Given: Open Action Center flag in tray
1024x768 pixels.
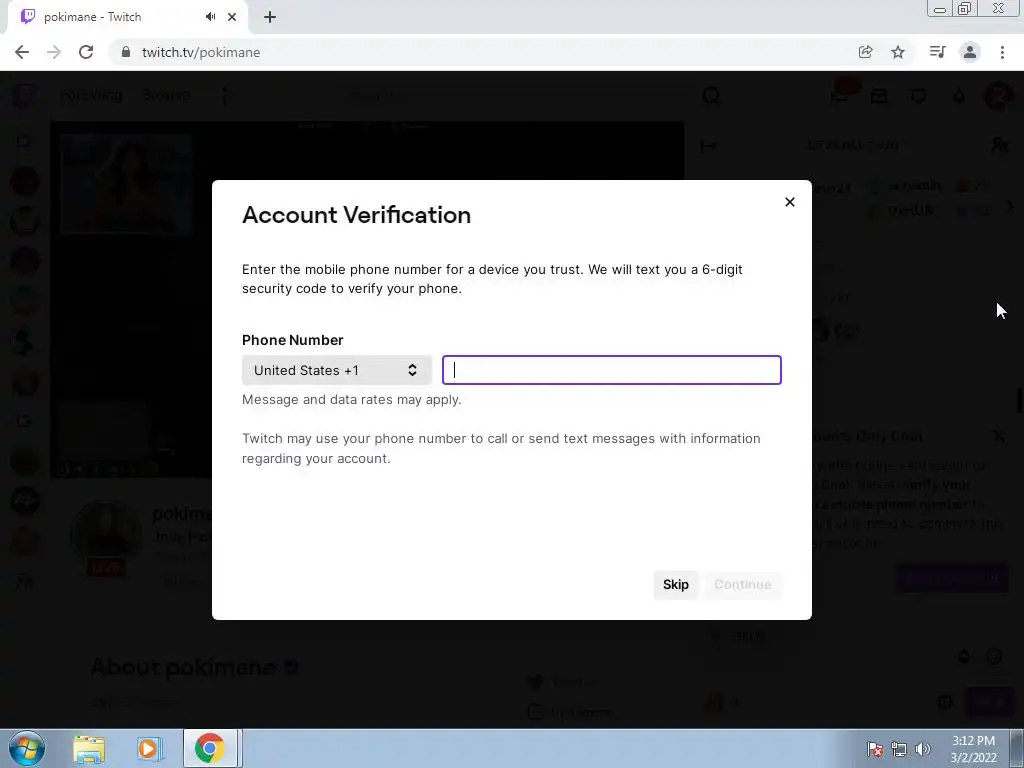Looking at the screenshot, I should tap(875, 749).
